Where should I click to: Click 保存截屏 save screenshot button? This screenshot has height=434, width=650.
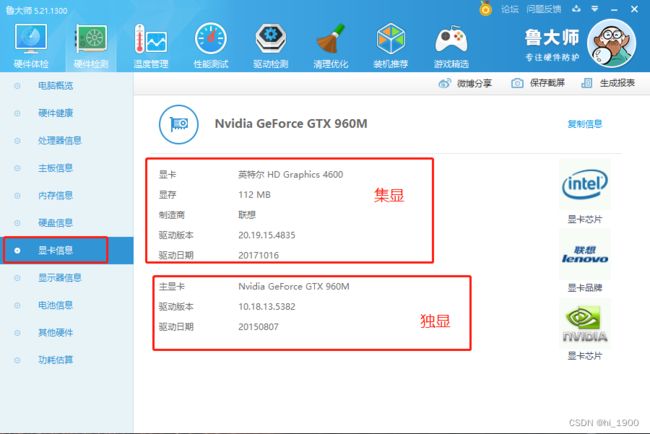(x=547, y=83)
